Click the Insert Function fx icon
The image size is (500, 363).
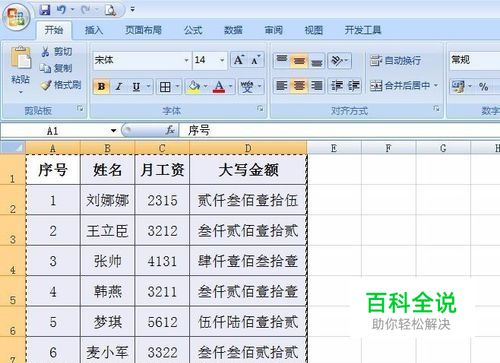pos(170,130)
